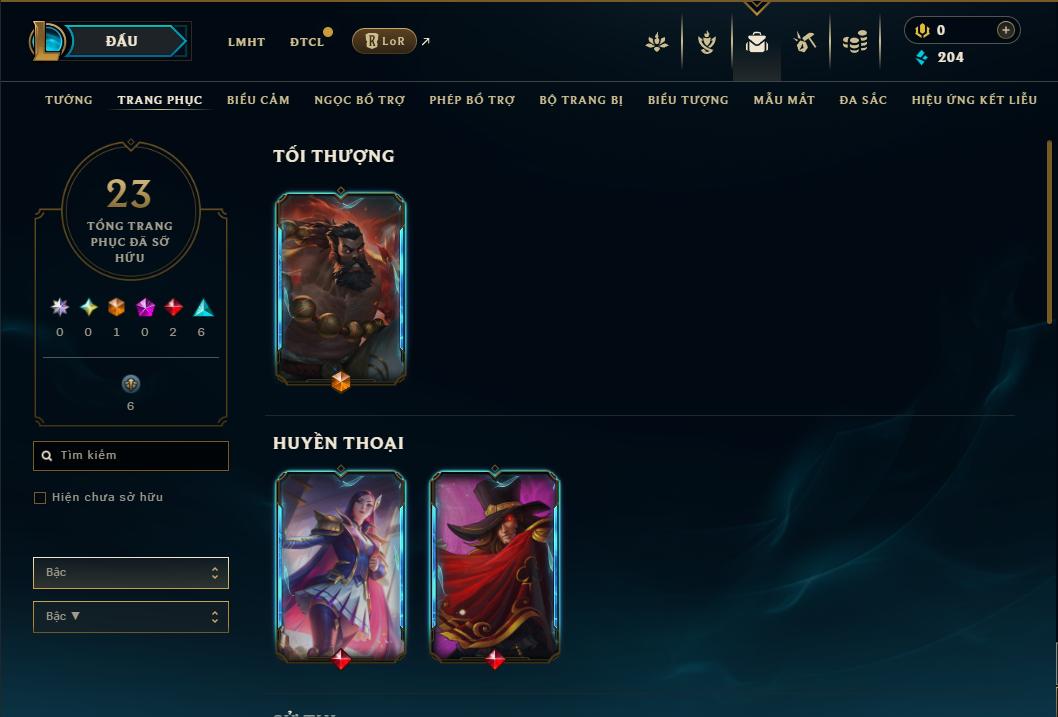Image resolution: width=1058 pixels, height=717 pixels.
Task: Open the 'Bậc ▼' sorting dropdown
Action: tap(131, 616)
